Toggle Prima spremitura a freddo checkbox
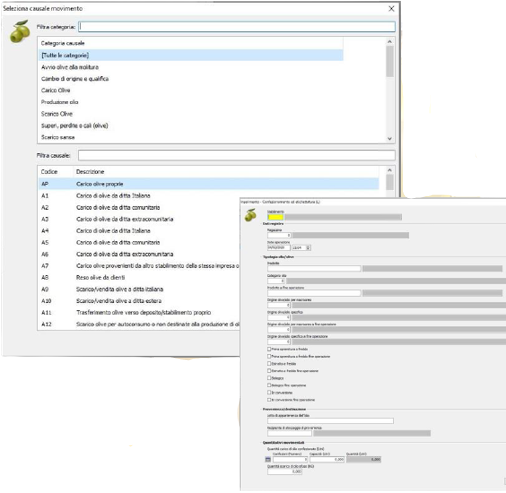The image size is (506, 493). pos(269,349)
